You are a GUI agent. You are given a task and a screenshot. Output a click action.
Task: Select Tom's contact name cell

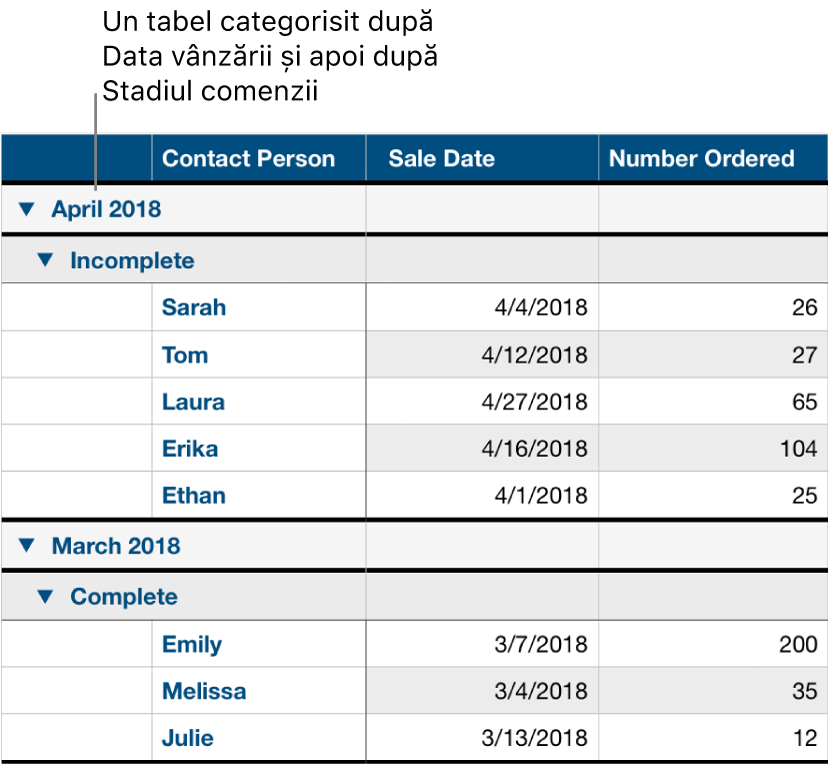(182, 354)
